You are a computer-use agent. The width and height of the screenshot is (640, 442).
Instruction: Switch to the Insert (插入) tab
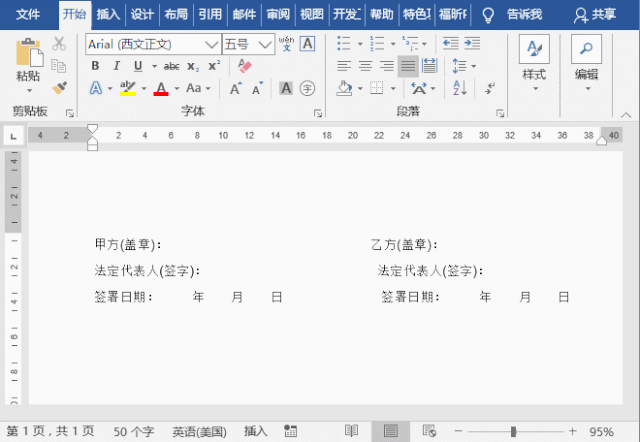coord(109,14)
